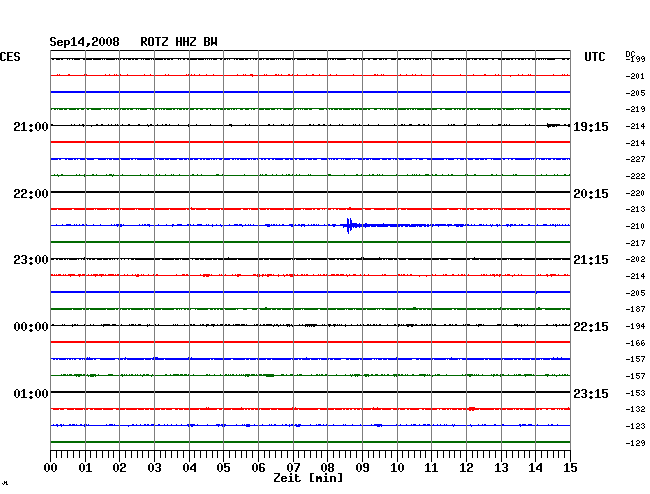Select the DC offset value "-219"
The width and height of the screenshot is (650, 494).
[635, 109]
